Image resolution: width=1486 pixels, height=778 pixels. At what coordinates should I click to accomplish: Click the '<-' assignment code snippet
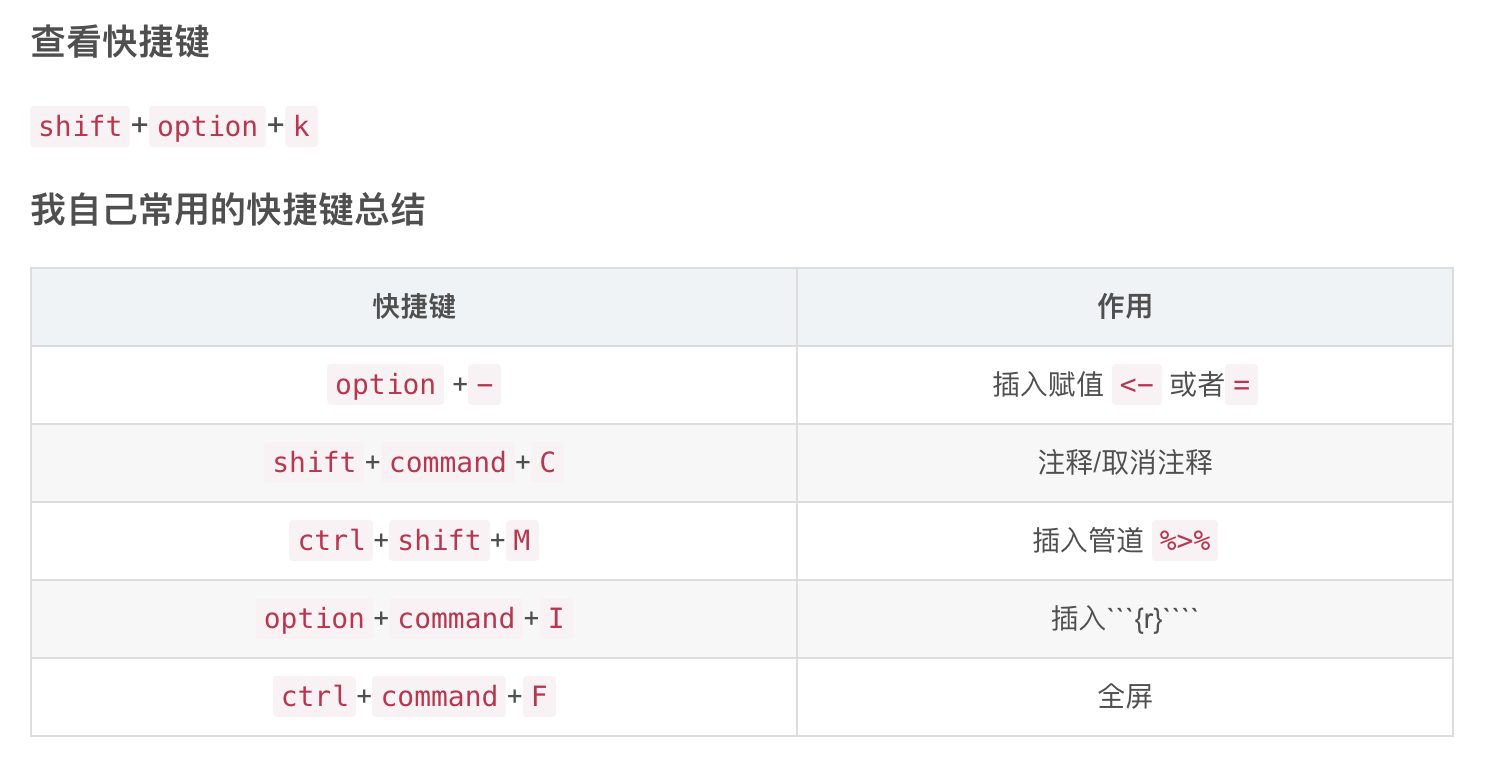pos(1137,385)
